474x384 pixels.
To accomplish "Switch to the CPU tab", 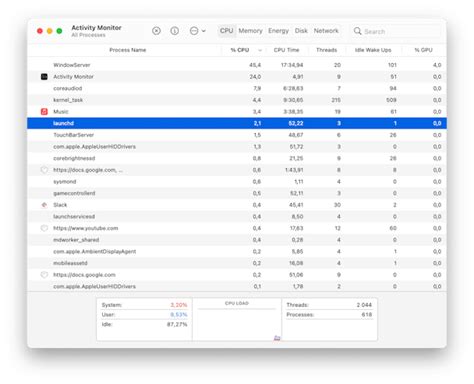I will tap(226, 31).
